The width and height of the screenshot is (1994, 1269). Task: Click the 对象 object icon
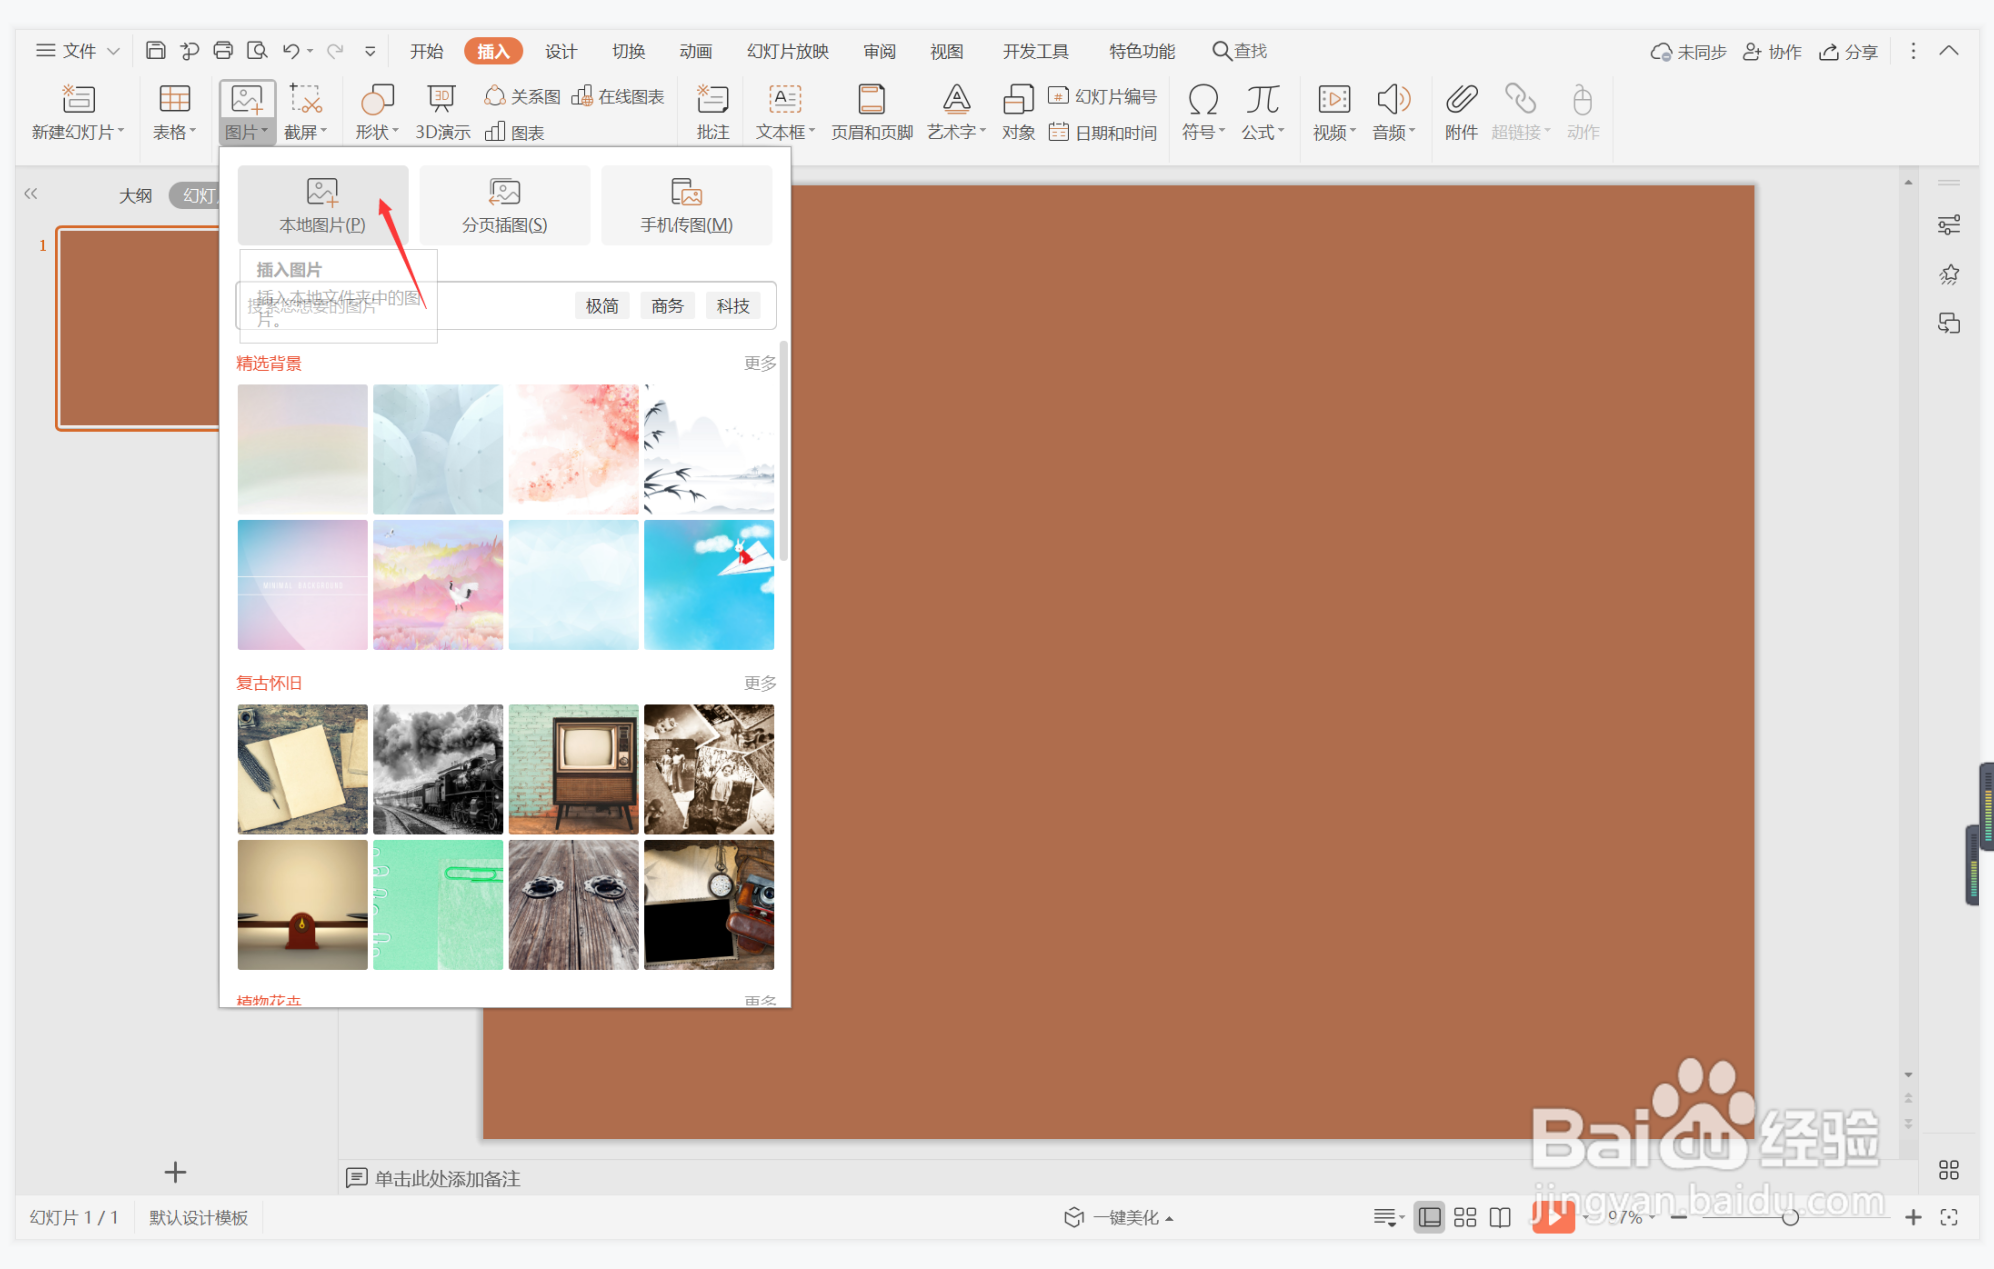tap(1018, 99)
